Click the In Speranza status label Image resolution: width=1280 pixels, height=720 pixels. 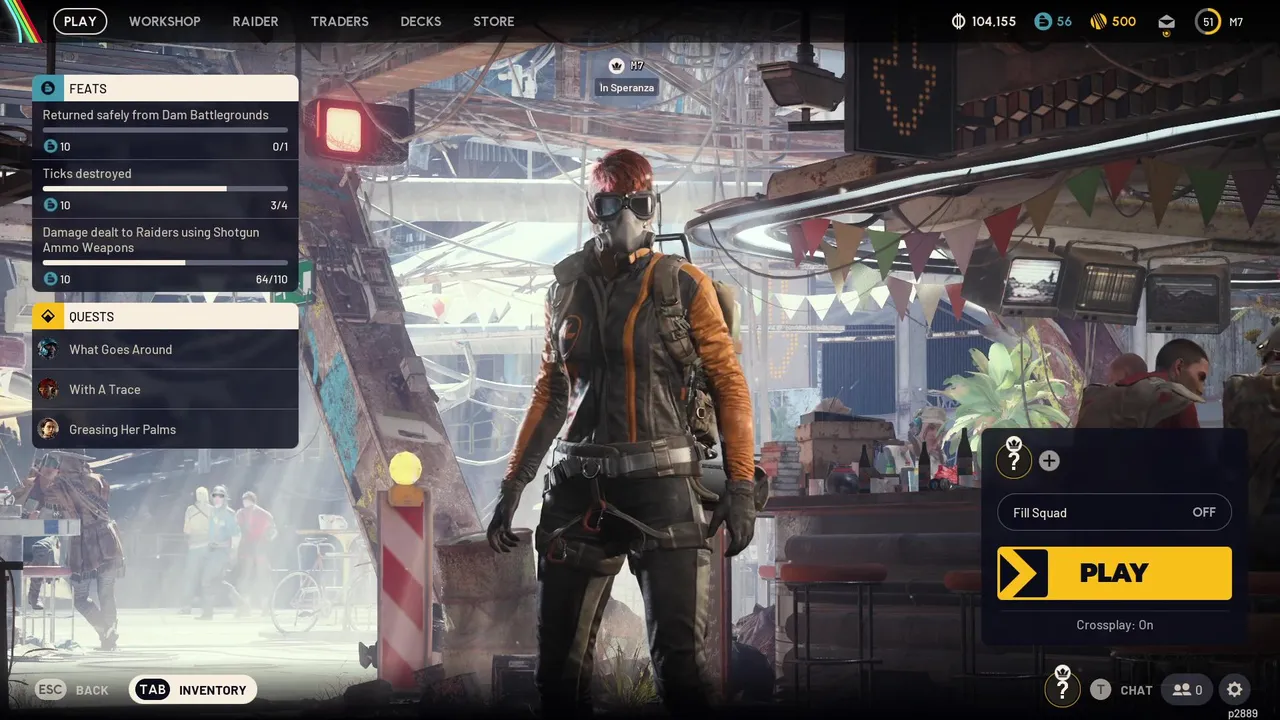[627, 88]
